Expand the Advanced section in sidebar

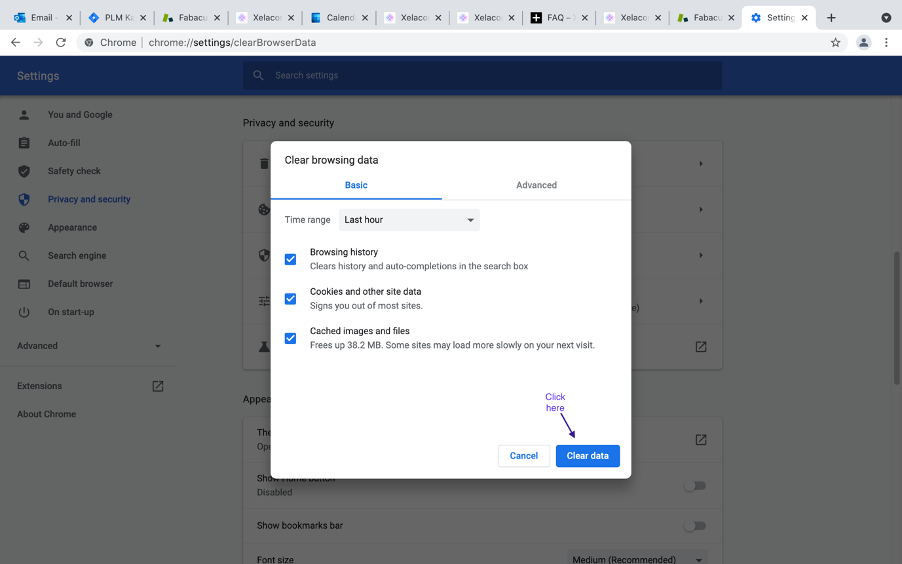tap(89, 346)
